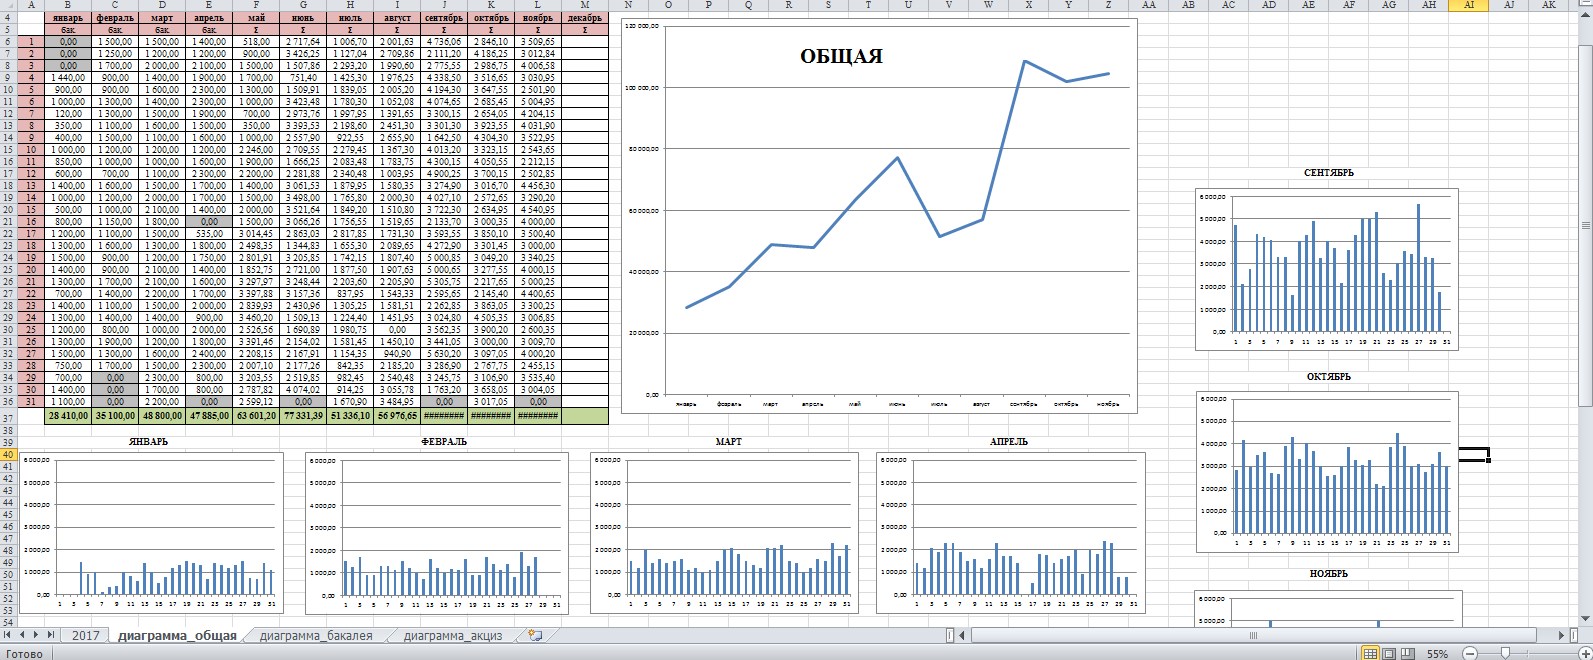Switch to Page Layout view
Image resolution: width=1593 pixels, height=660 pixels.
click(1388, 654)
